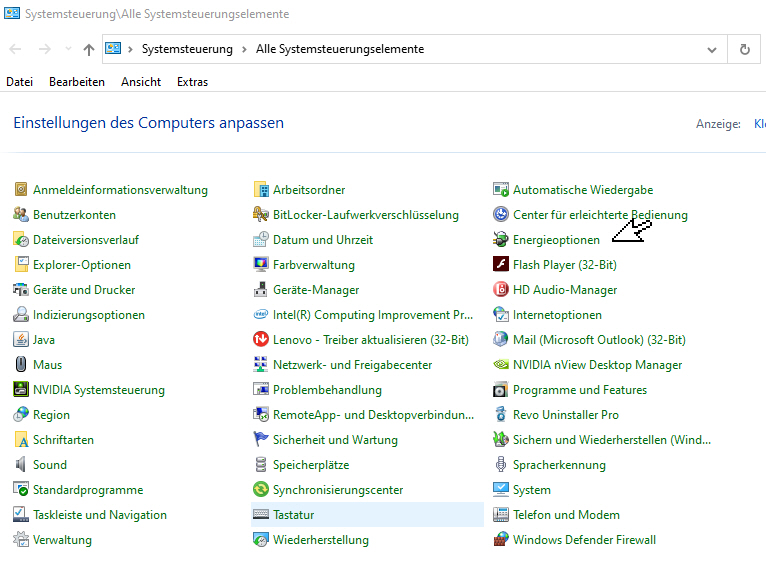Image resolution: width=766 pixels, height=567 pixels.
Task: Open the Anmeldeinformationsverwaltung safe icon
Action: click(21, 189)
